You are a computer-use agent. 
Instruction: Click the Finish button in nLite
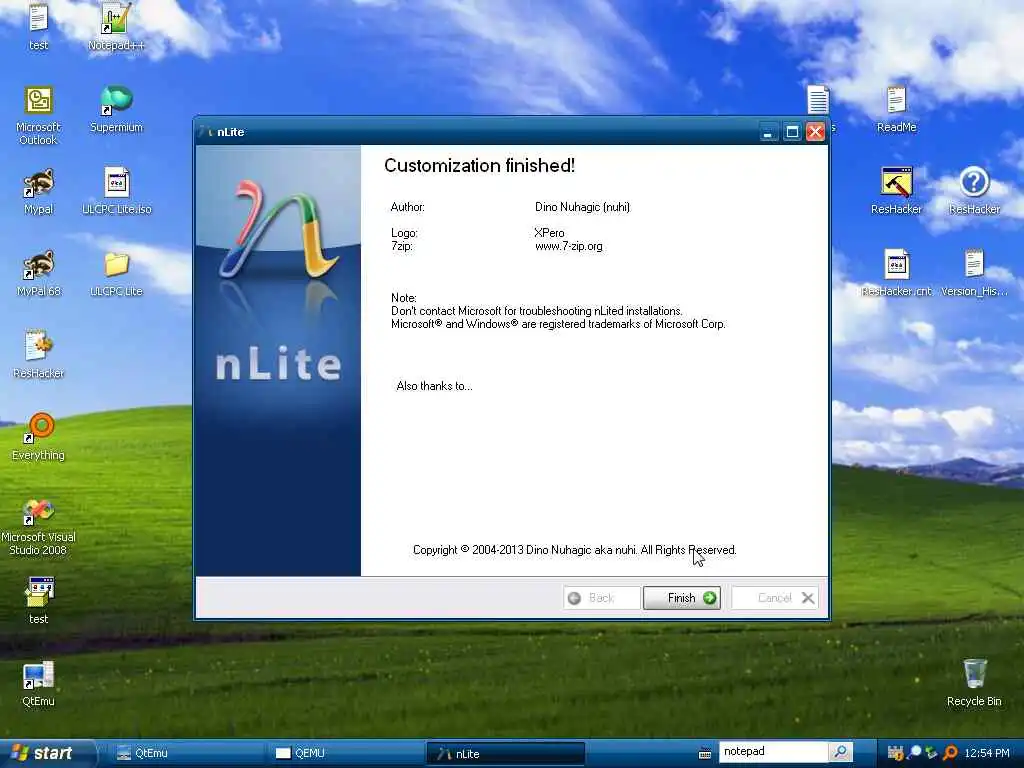pos(682,598)
